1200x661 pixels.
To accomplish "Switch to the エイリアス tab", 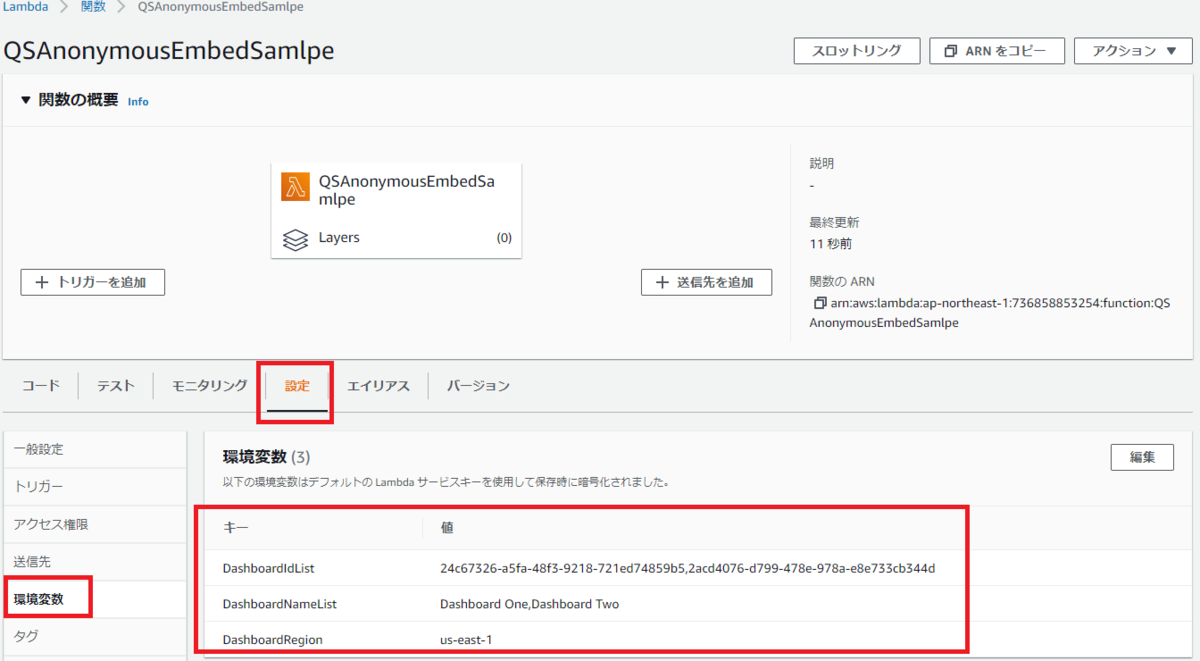I will tap(378, 385).
